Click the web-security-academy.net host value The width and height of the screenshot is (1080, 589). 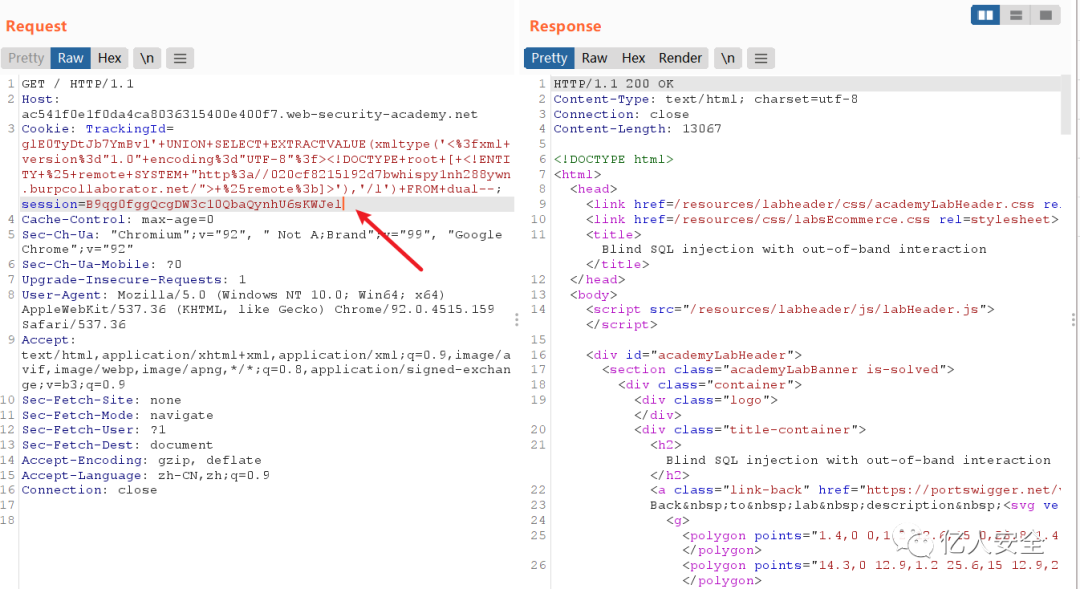249,114
